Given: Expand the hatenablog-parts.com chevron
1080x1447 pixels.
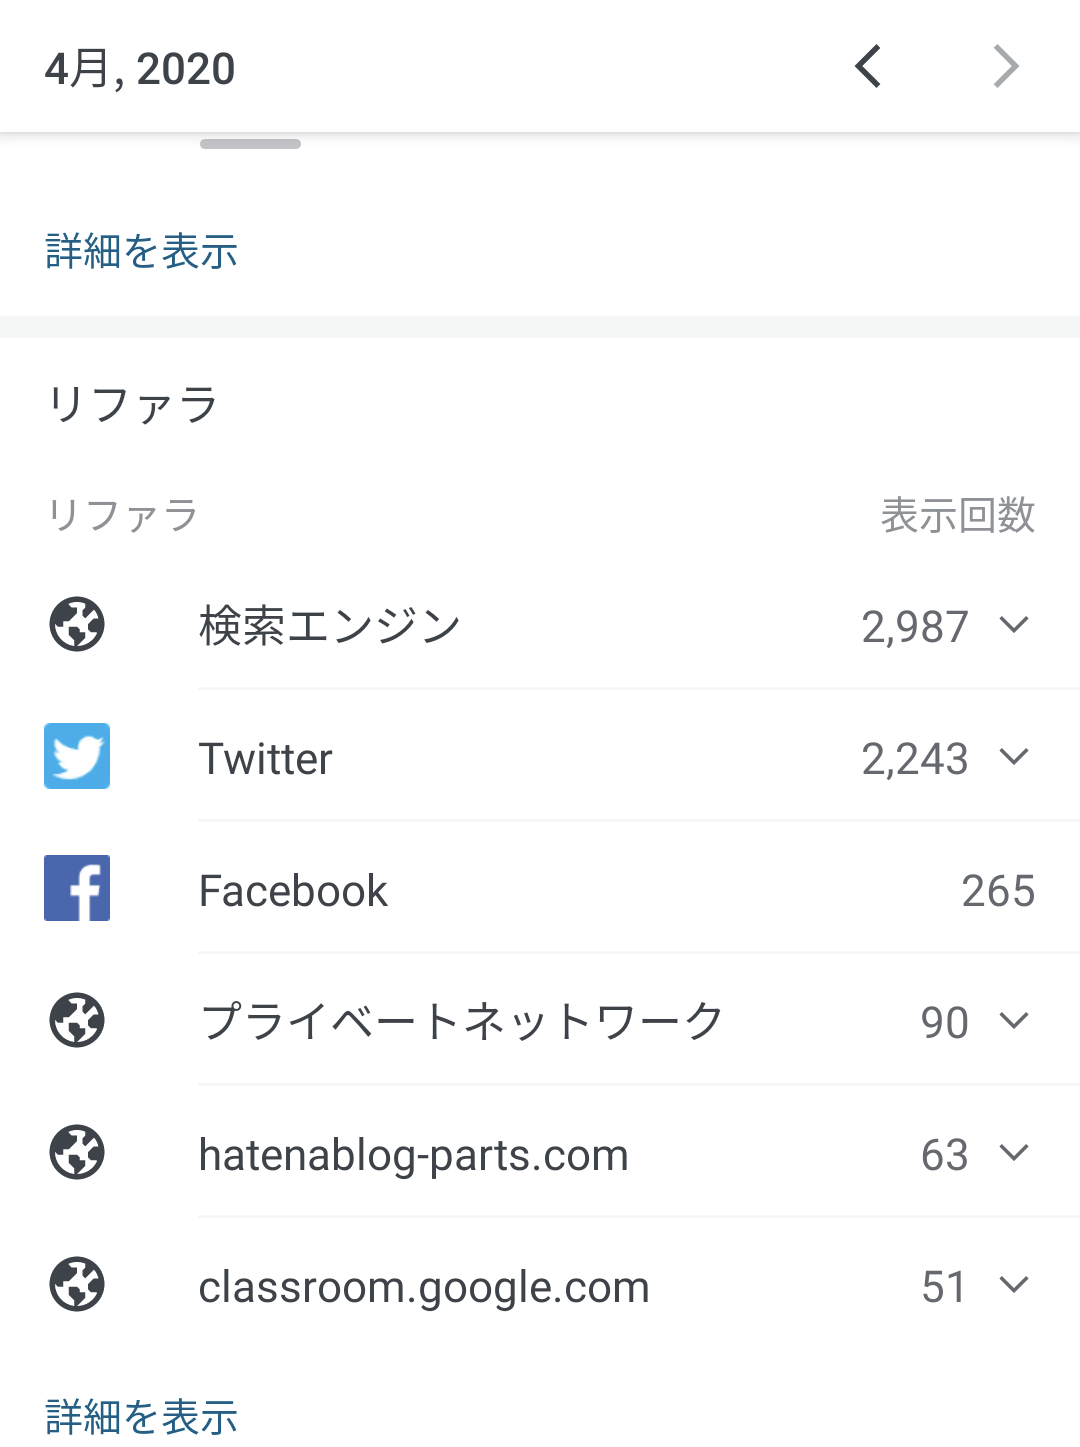Looking at the screenshot, I should (x=1013, y=1153).
